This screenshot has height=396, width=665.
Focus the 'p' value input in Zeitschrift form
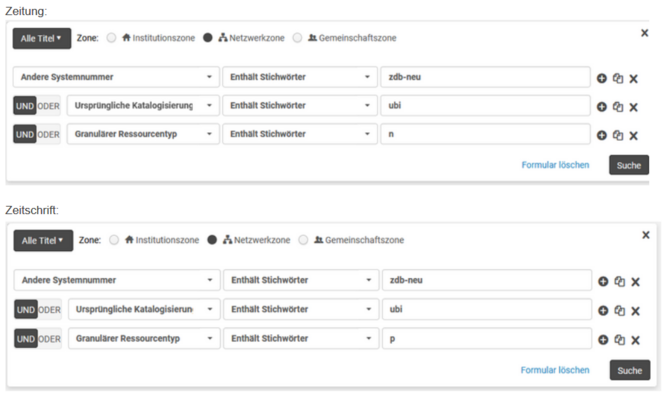(487, 338)
